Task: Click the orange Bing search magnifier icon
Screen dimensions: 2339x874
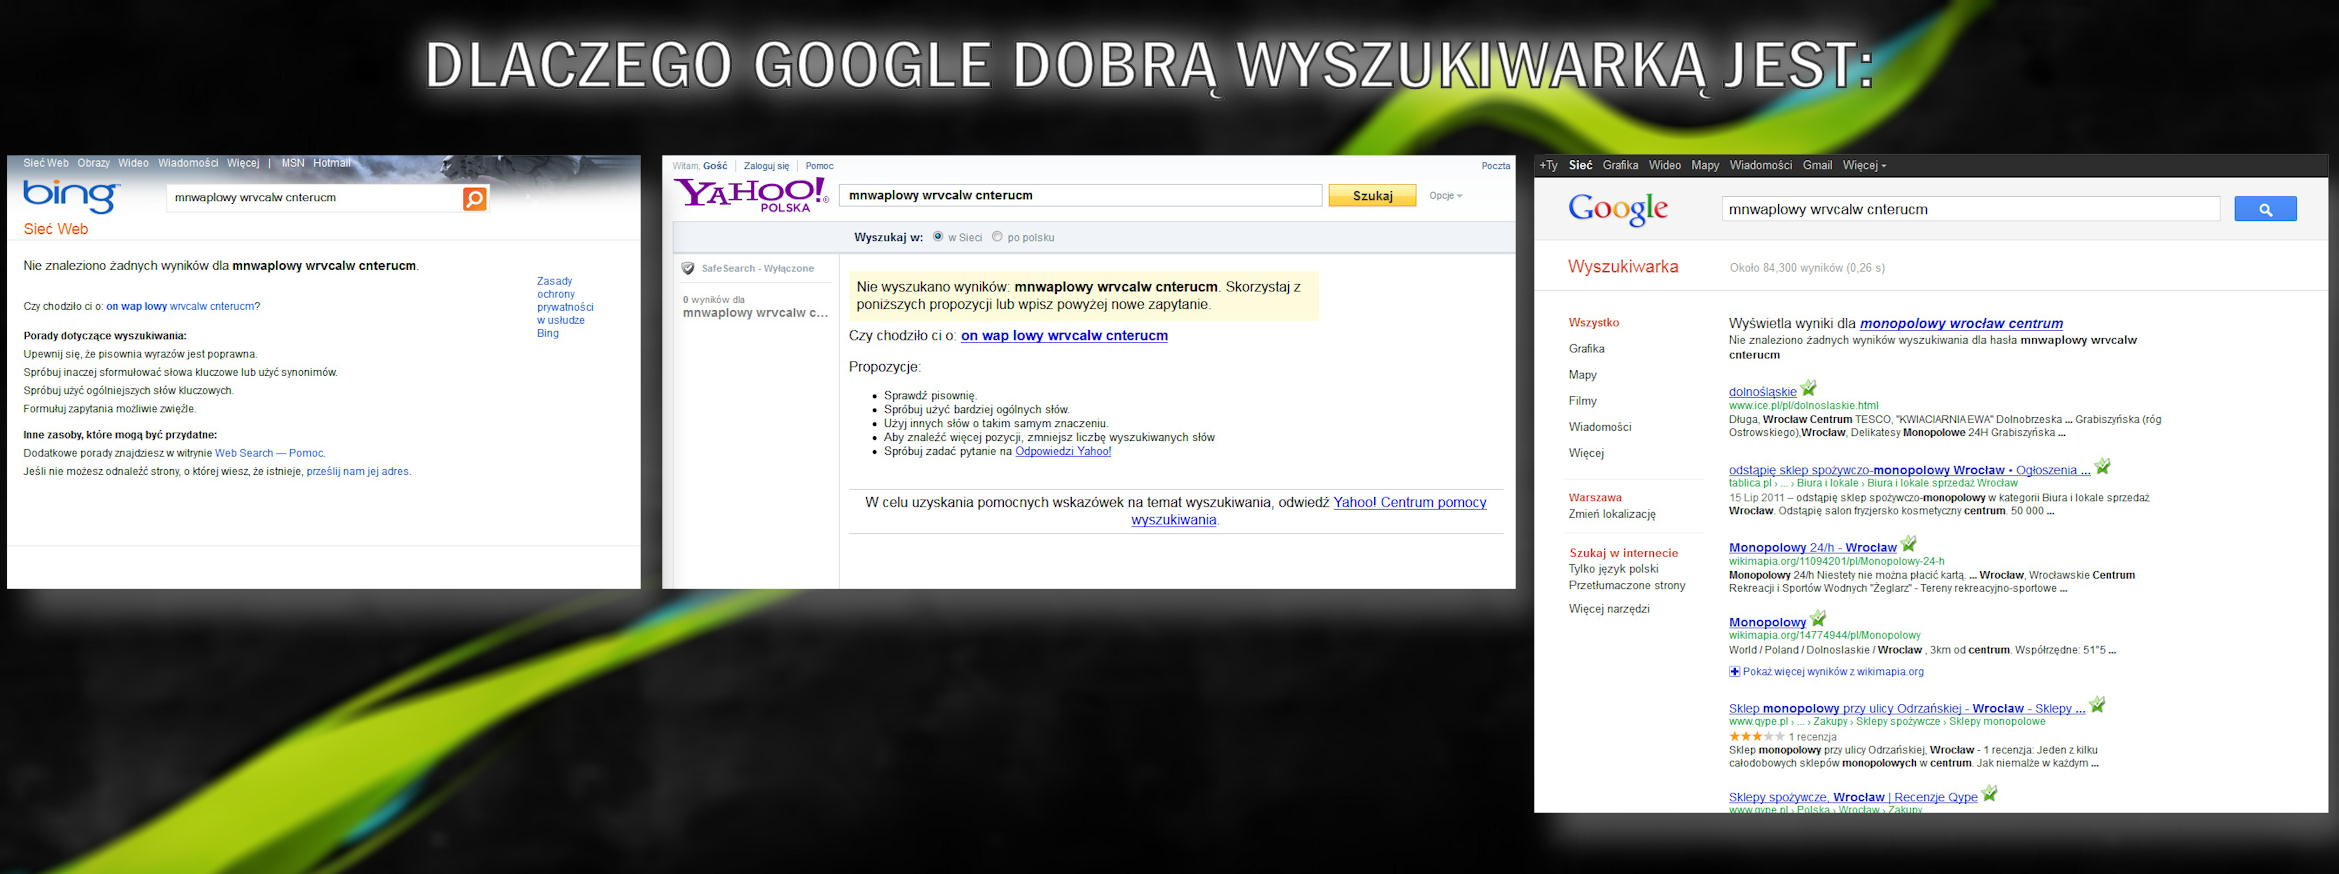Action: pyautogui.click(x=475, y=199)
